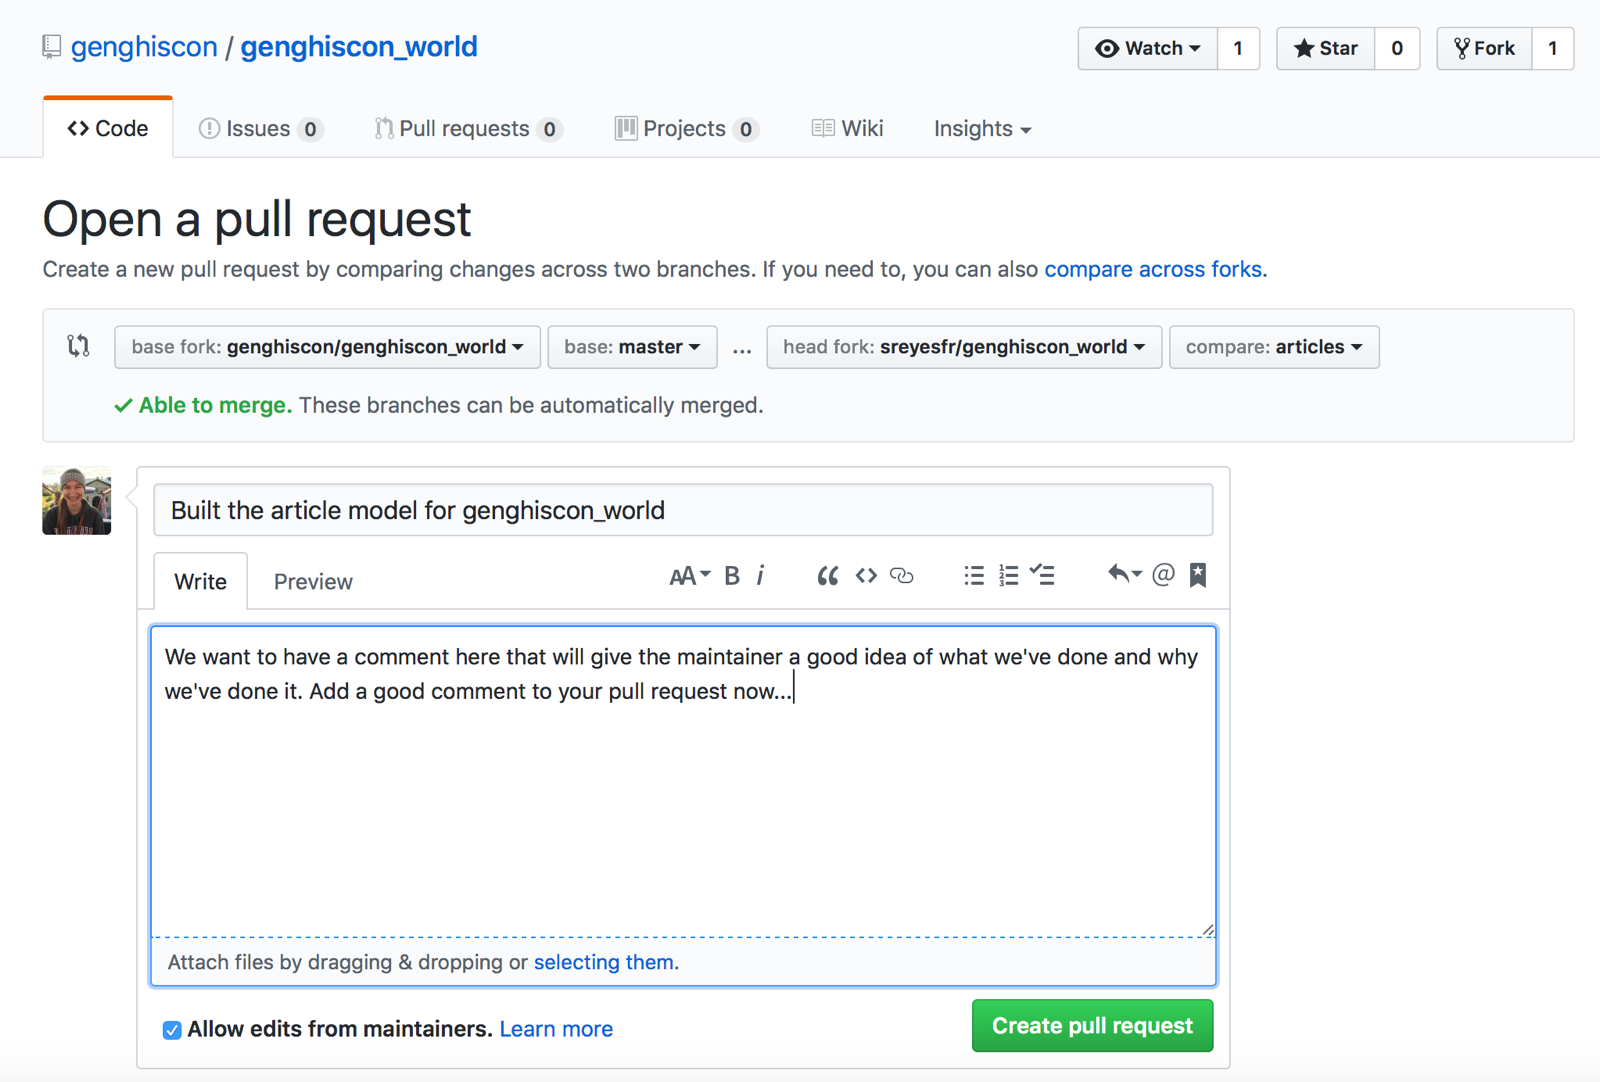Fork the repository
The width and height of the screenshot is (1600, 1082).
click(1484, 48)
